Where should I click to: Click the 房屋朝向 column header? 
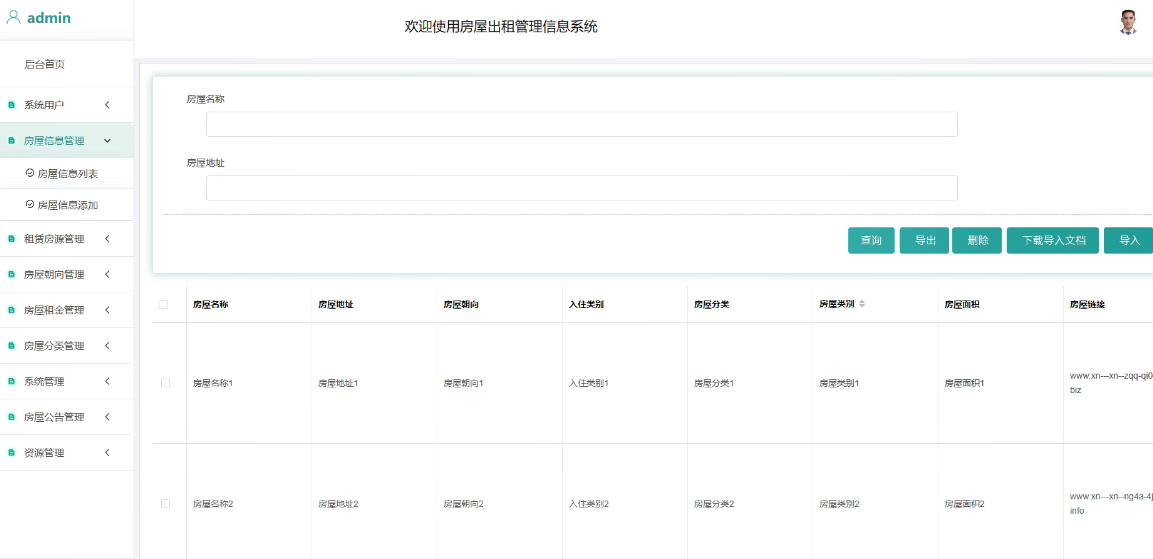(461, 304)
